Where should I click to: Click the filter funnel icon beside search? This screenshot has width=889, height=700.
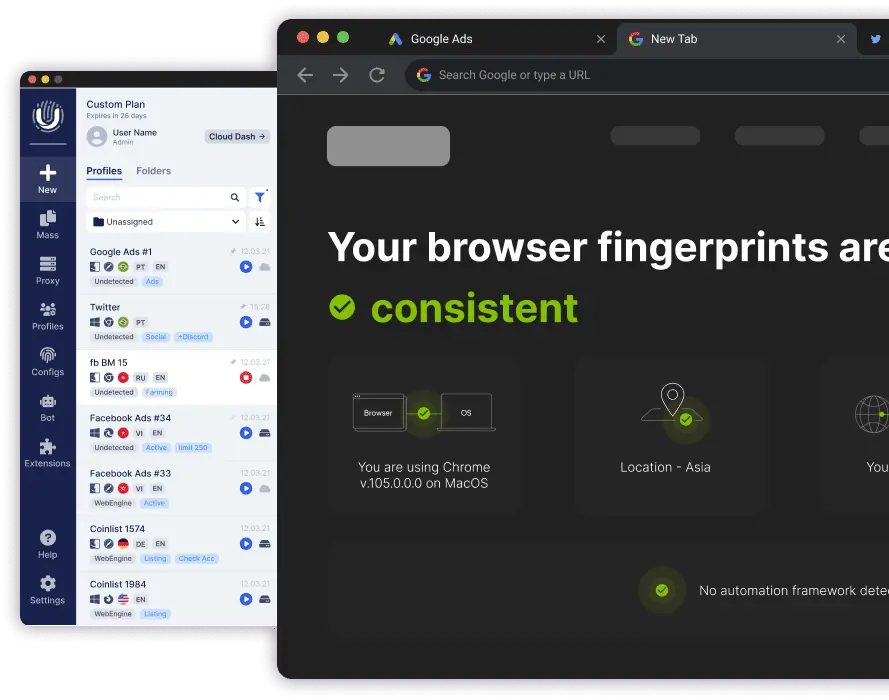pyautogui.click(x=260, y=198)
